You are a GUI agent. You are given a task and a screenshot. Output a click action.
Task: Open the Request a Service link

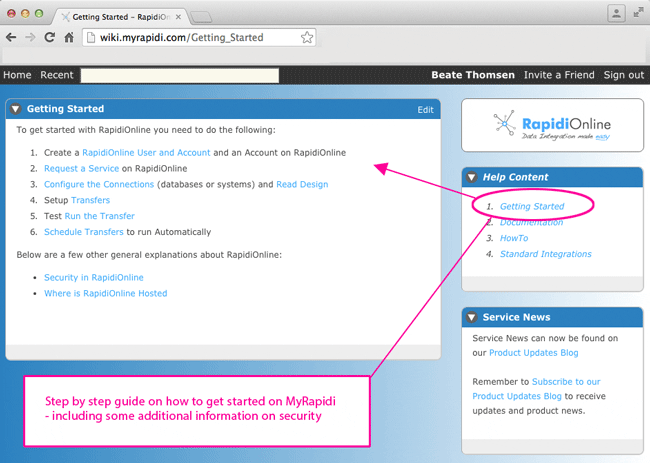(x=81, y=168)
